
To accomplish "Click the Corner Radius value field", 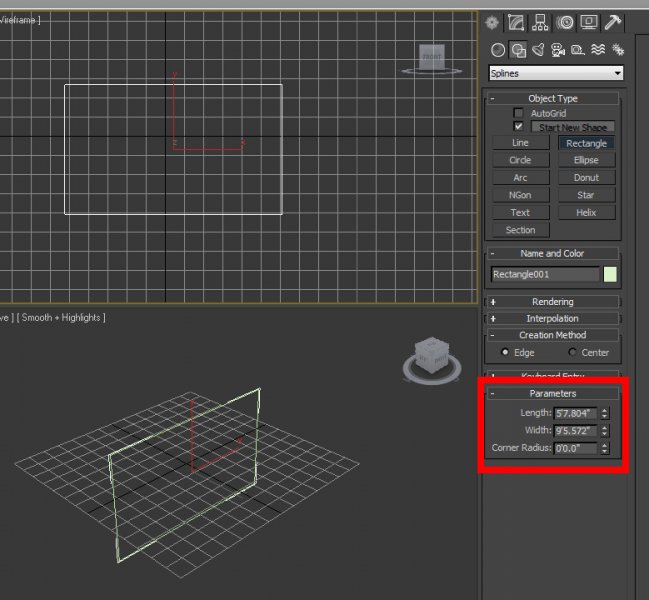I will click(576, 448).
